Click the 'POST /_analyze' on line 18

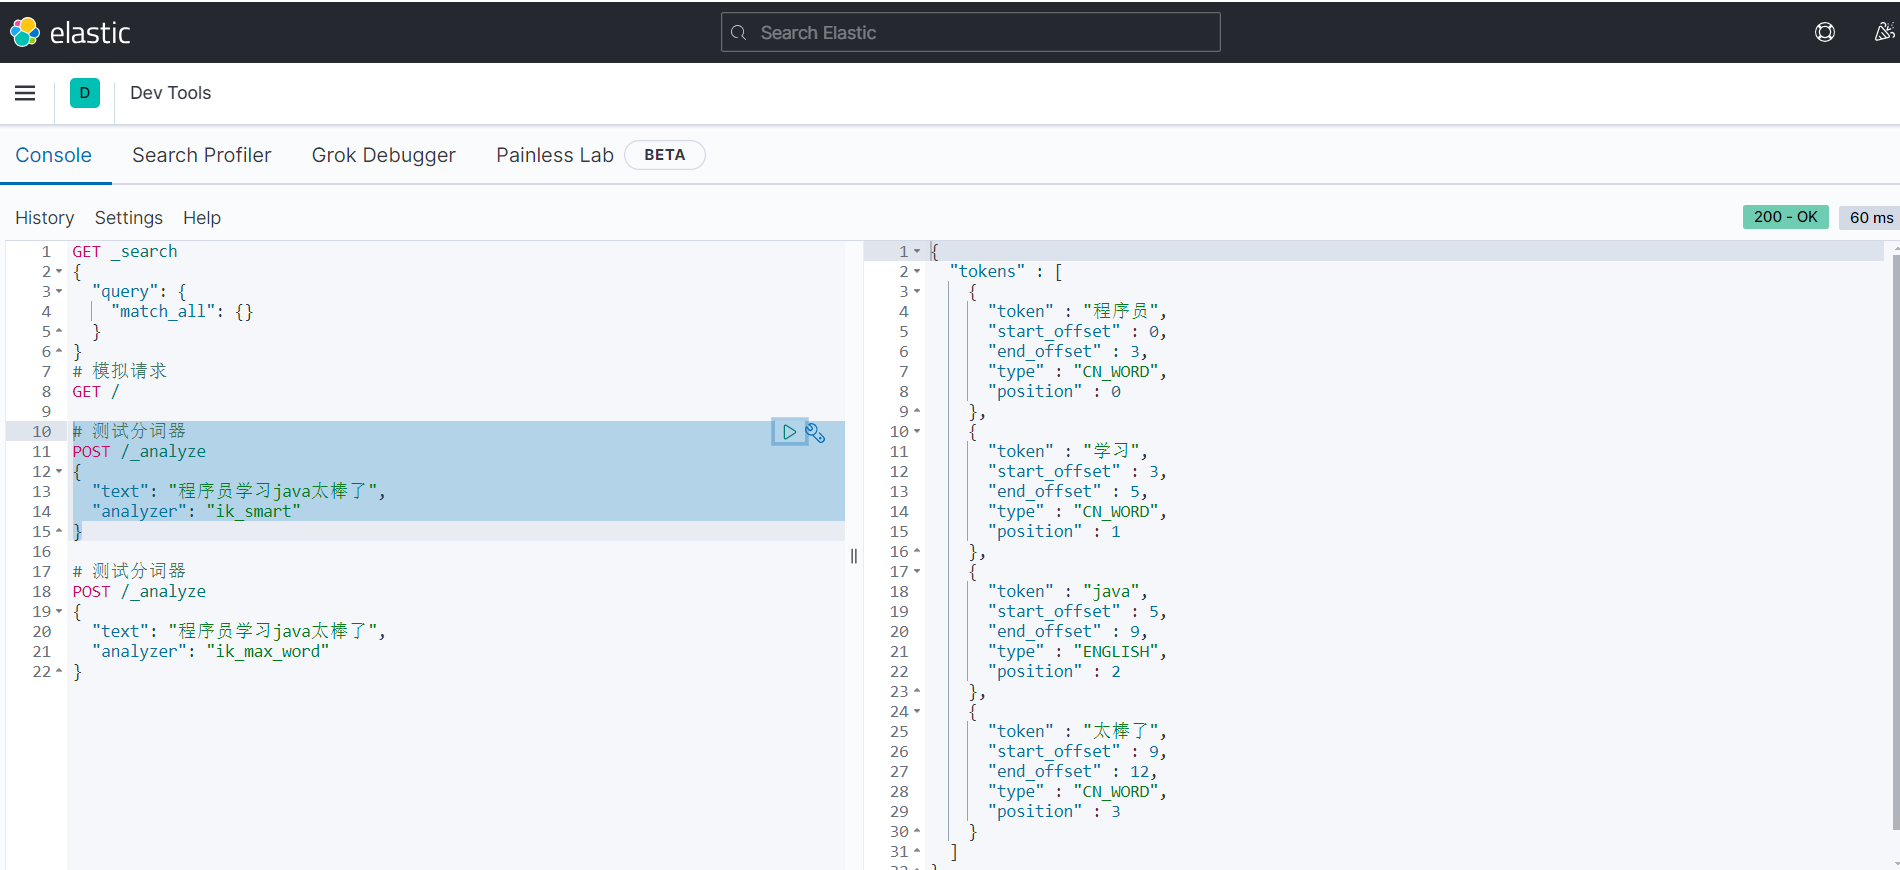point(139,592)
